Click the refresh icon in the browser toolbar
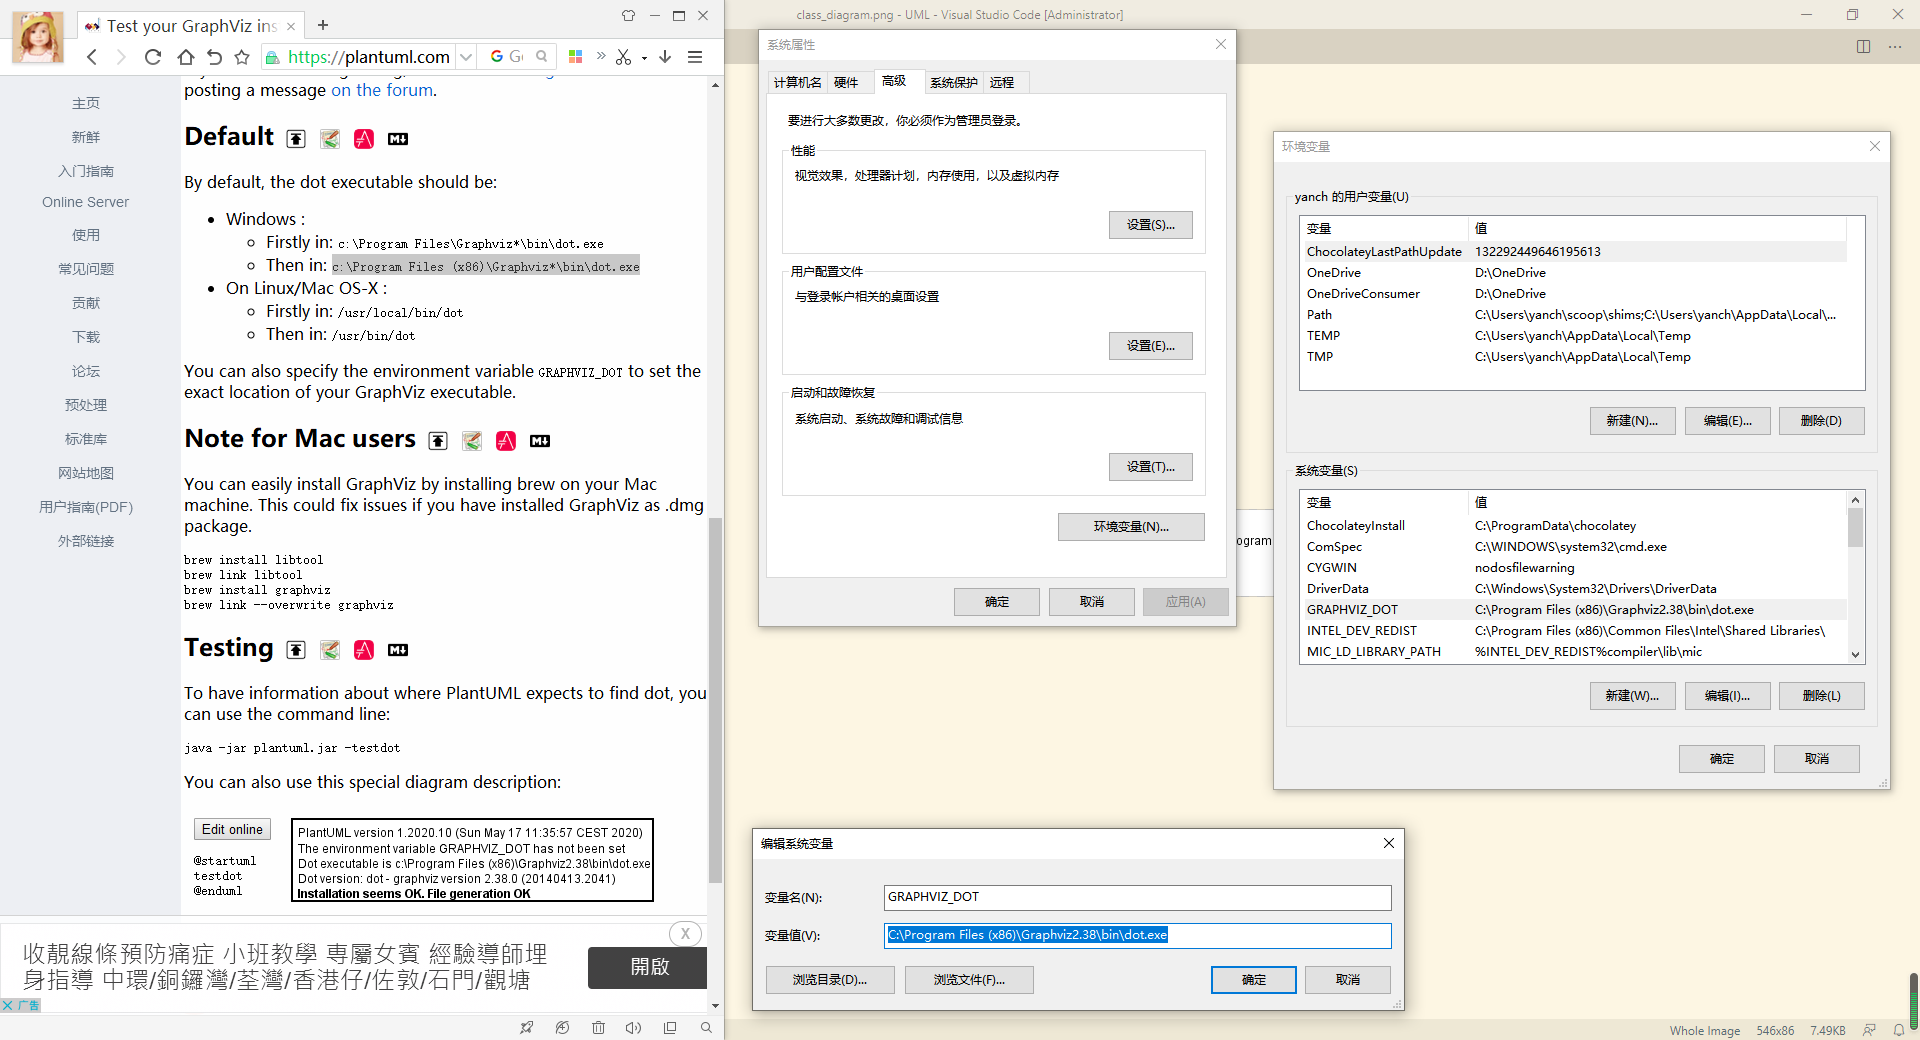Screen dimensions: 1920x1040 153,57
